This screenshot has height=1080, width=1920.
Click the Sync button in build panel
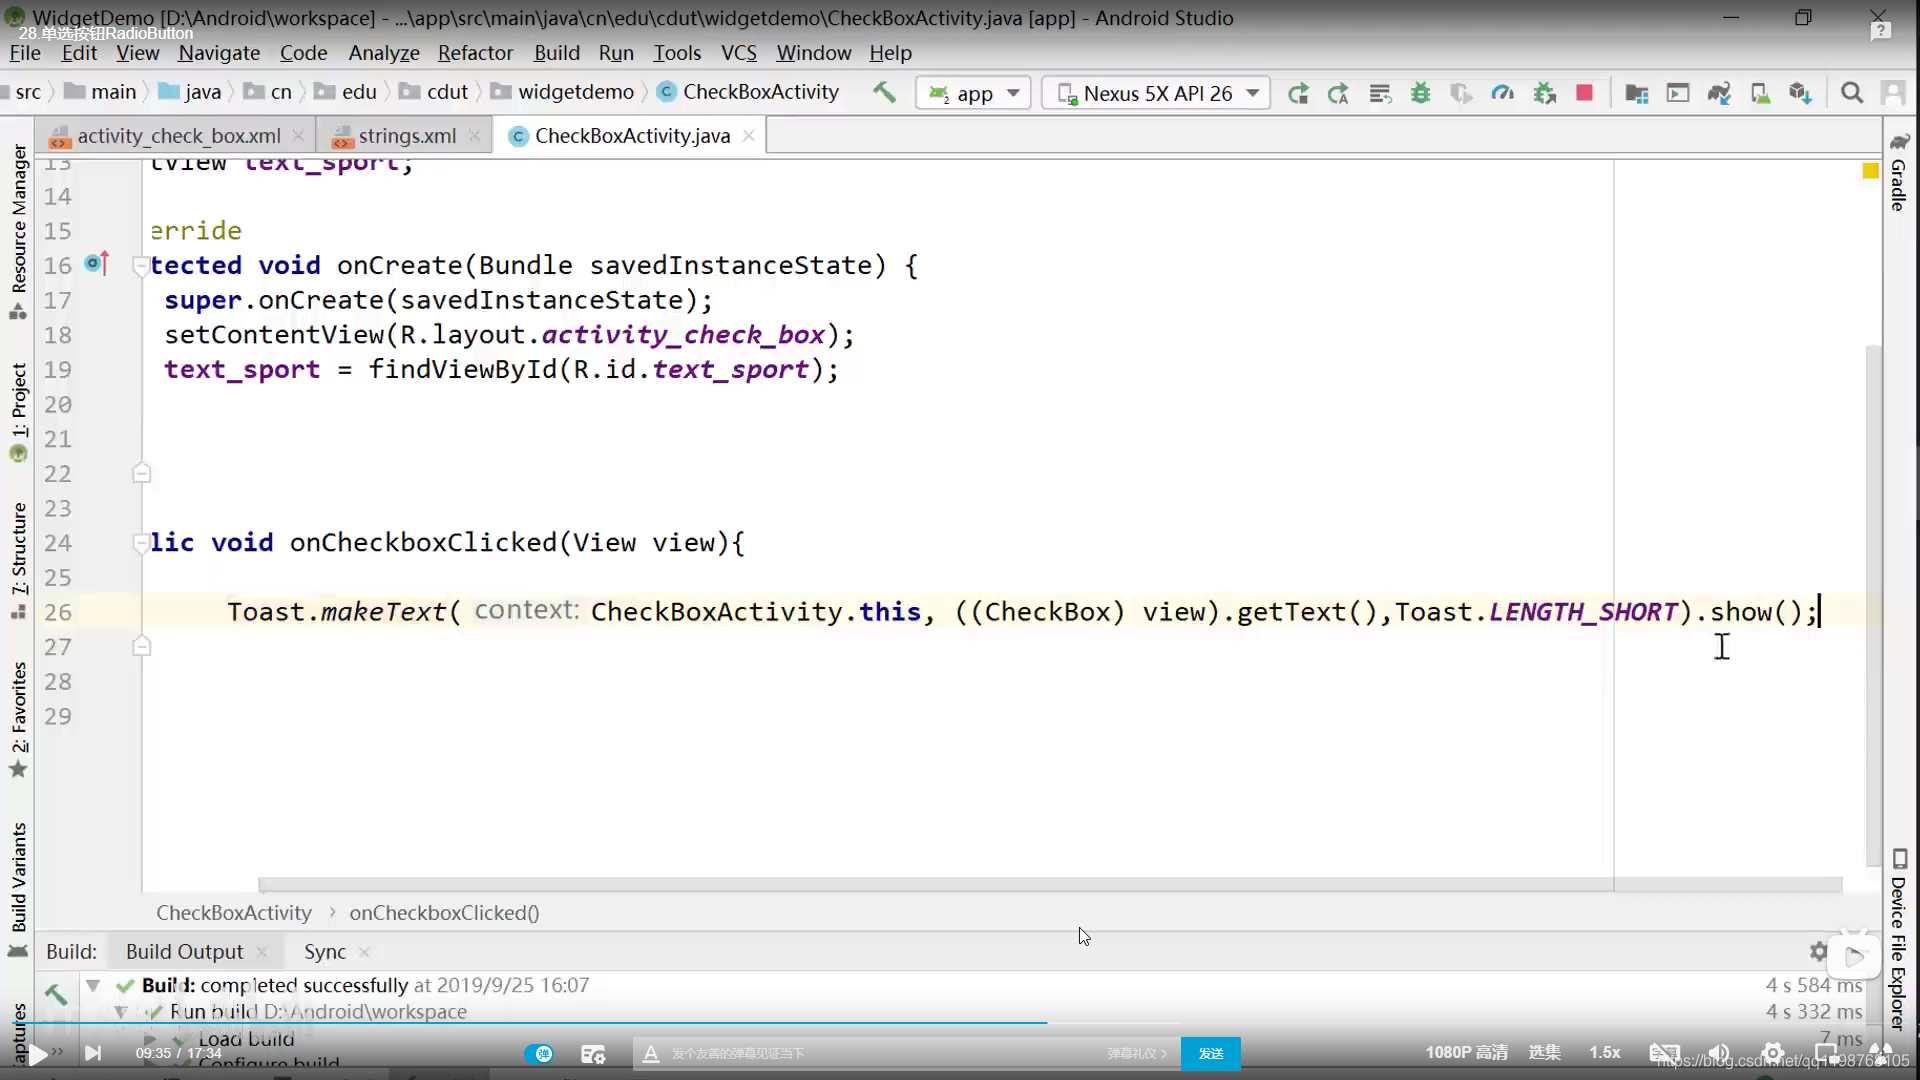click(324, 951)
